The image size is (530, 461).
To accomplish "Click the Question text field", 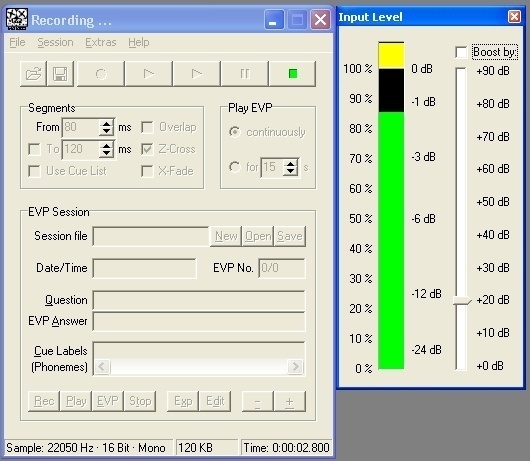I will coord(199,300).
